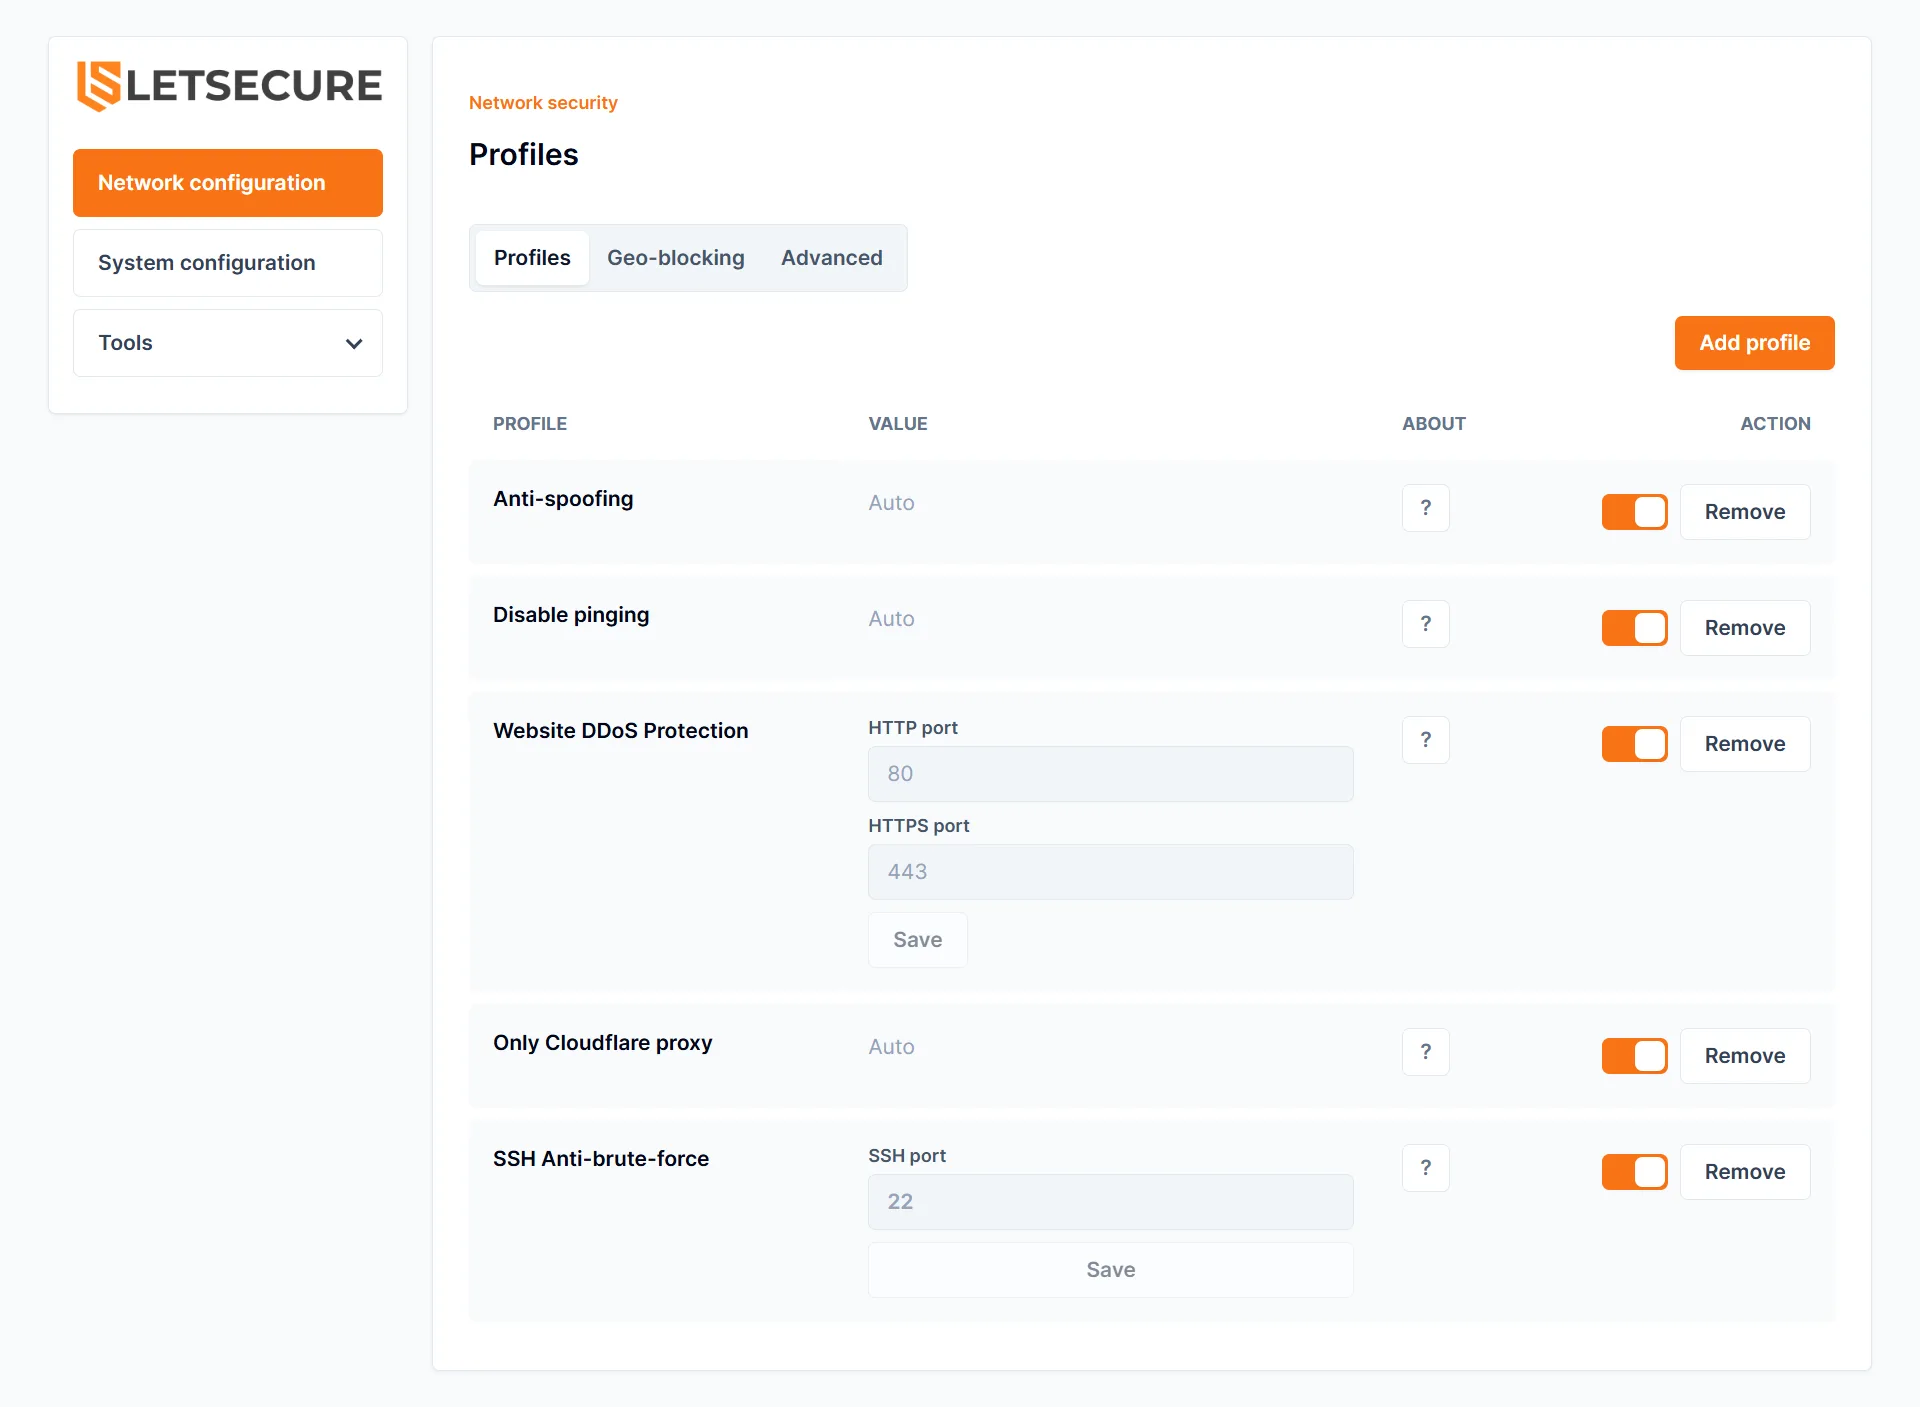Screen dimensions: 1920x1407
Task: Turn off SSH Anti-brute-force switch
Action: point(1635,1172)
